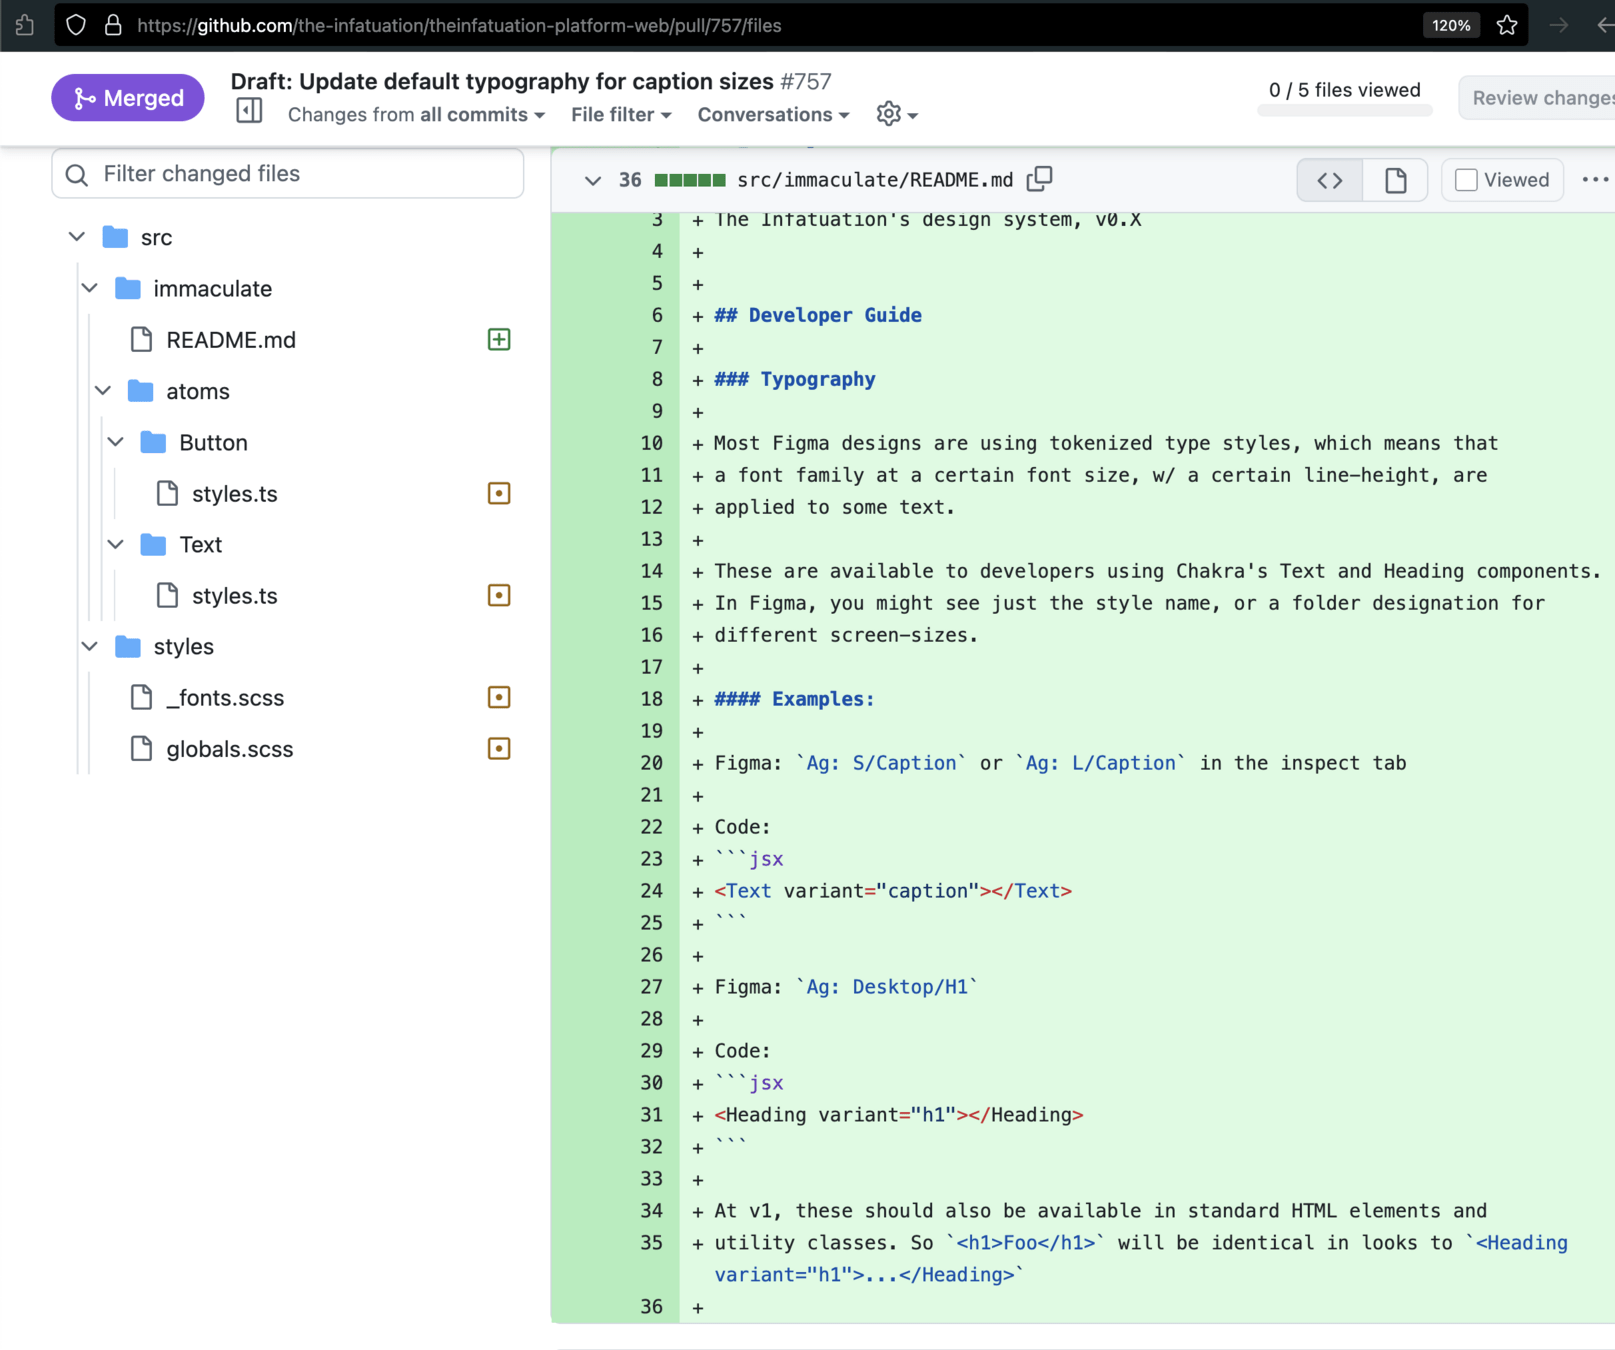
Task: Click modified icon beside _fonts.scss
Action: [x=499, y=698]
